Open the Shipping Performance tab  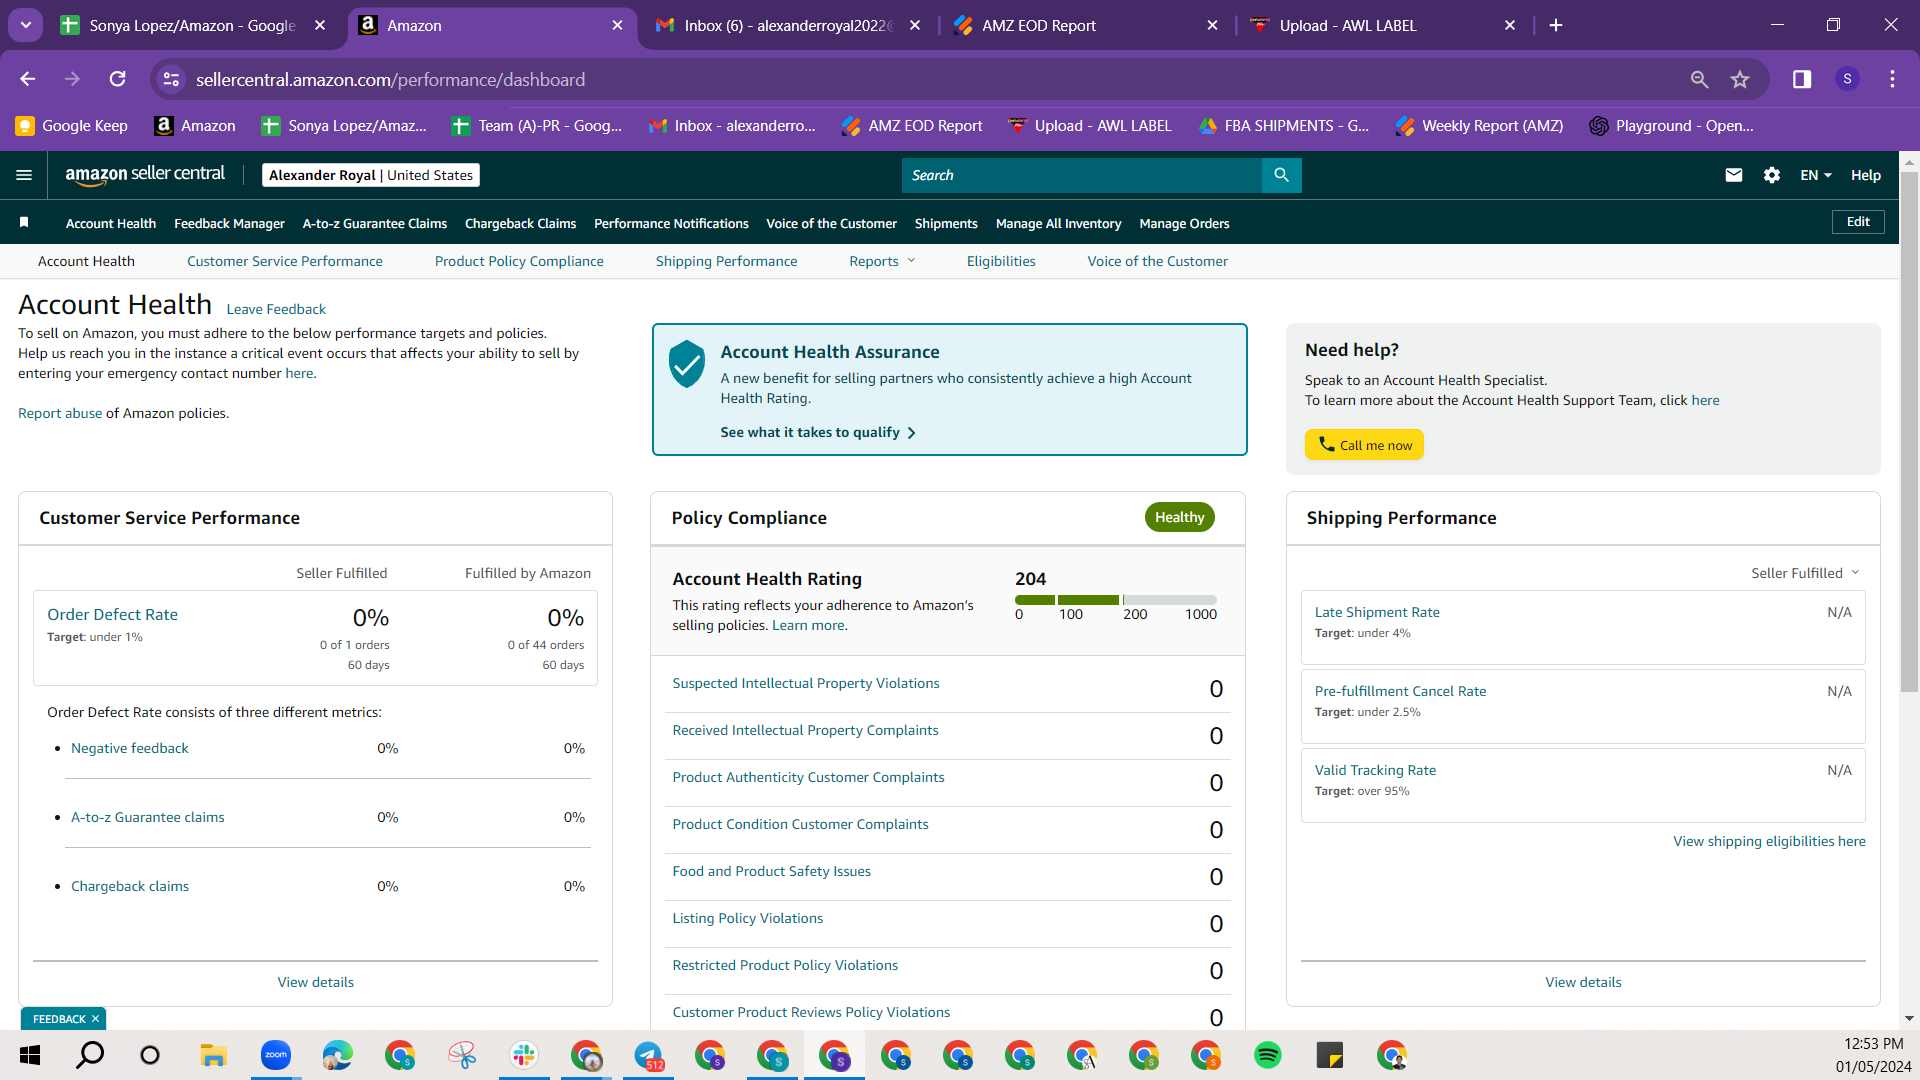pos(727,261)
